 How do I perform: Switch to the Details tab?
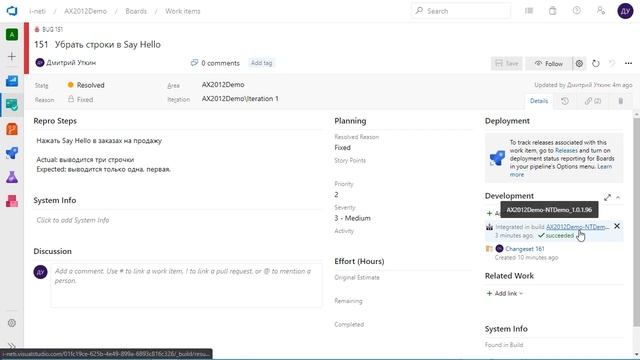tap(539, 101)
